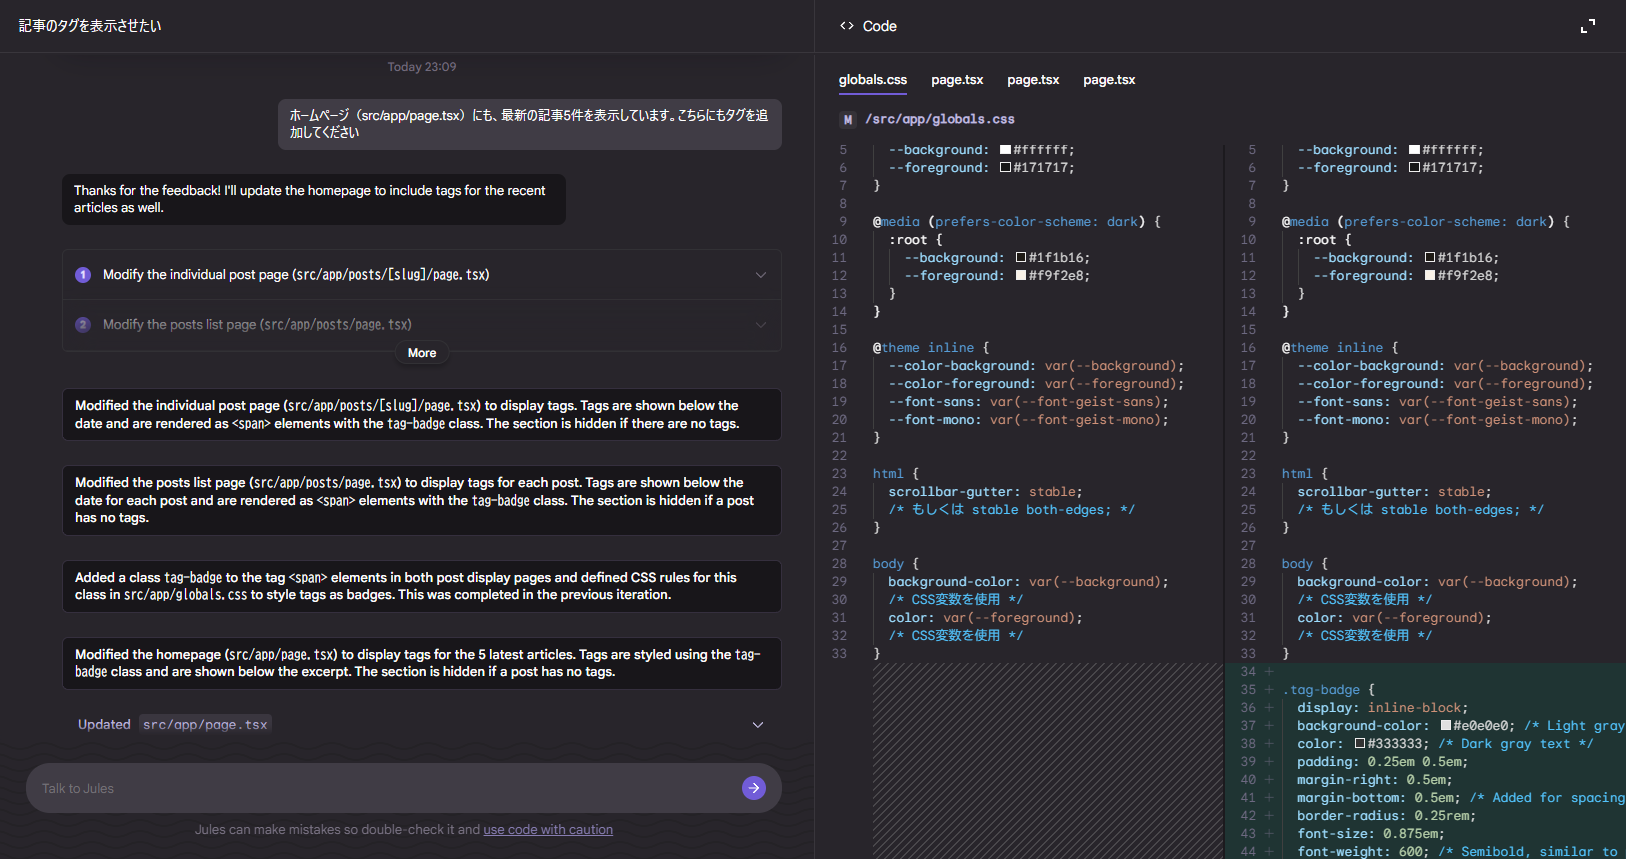Screen dimensions: 1626x859
Task: Expand the code panel to fullscreen
Action: tap(1588, 26)
